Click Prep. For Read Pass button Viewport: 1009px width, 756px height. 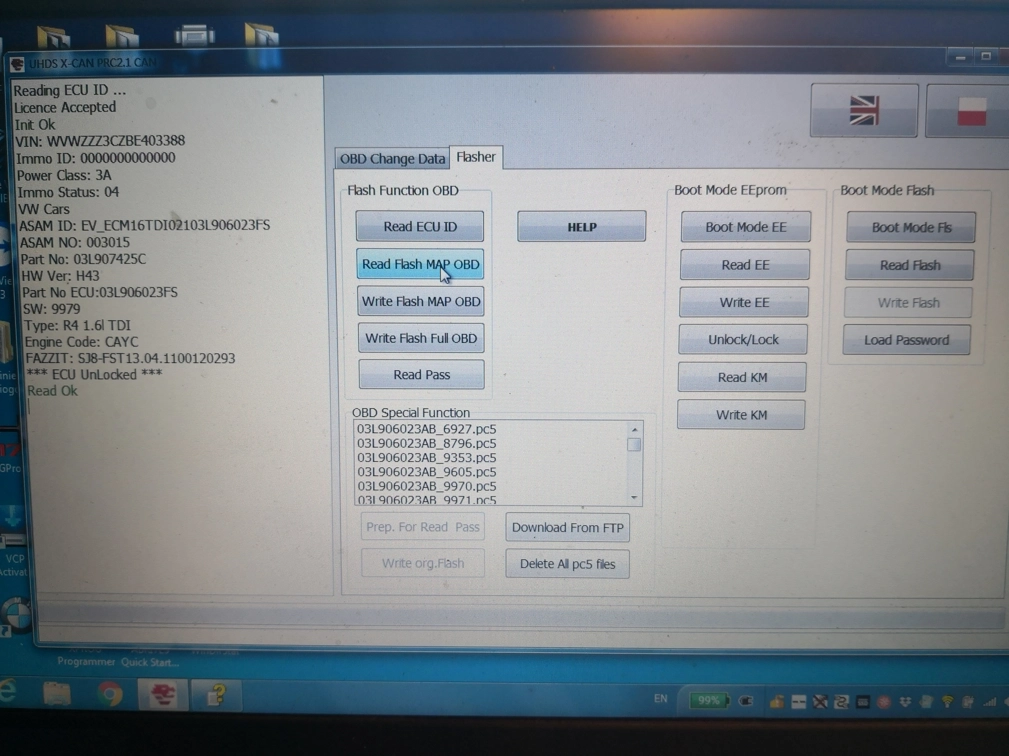423,528
